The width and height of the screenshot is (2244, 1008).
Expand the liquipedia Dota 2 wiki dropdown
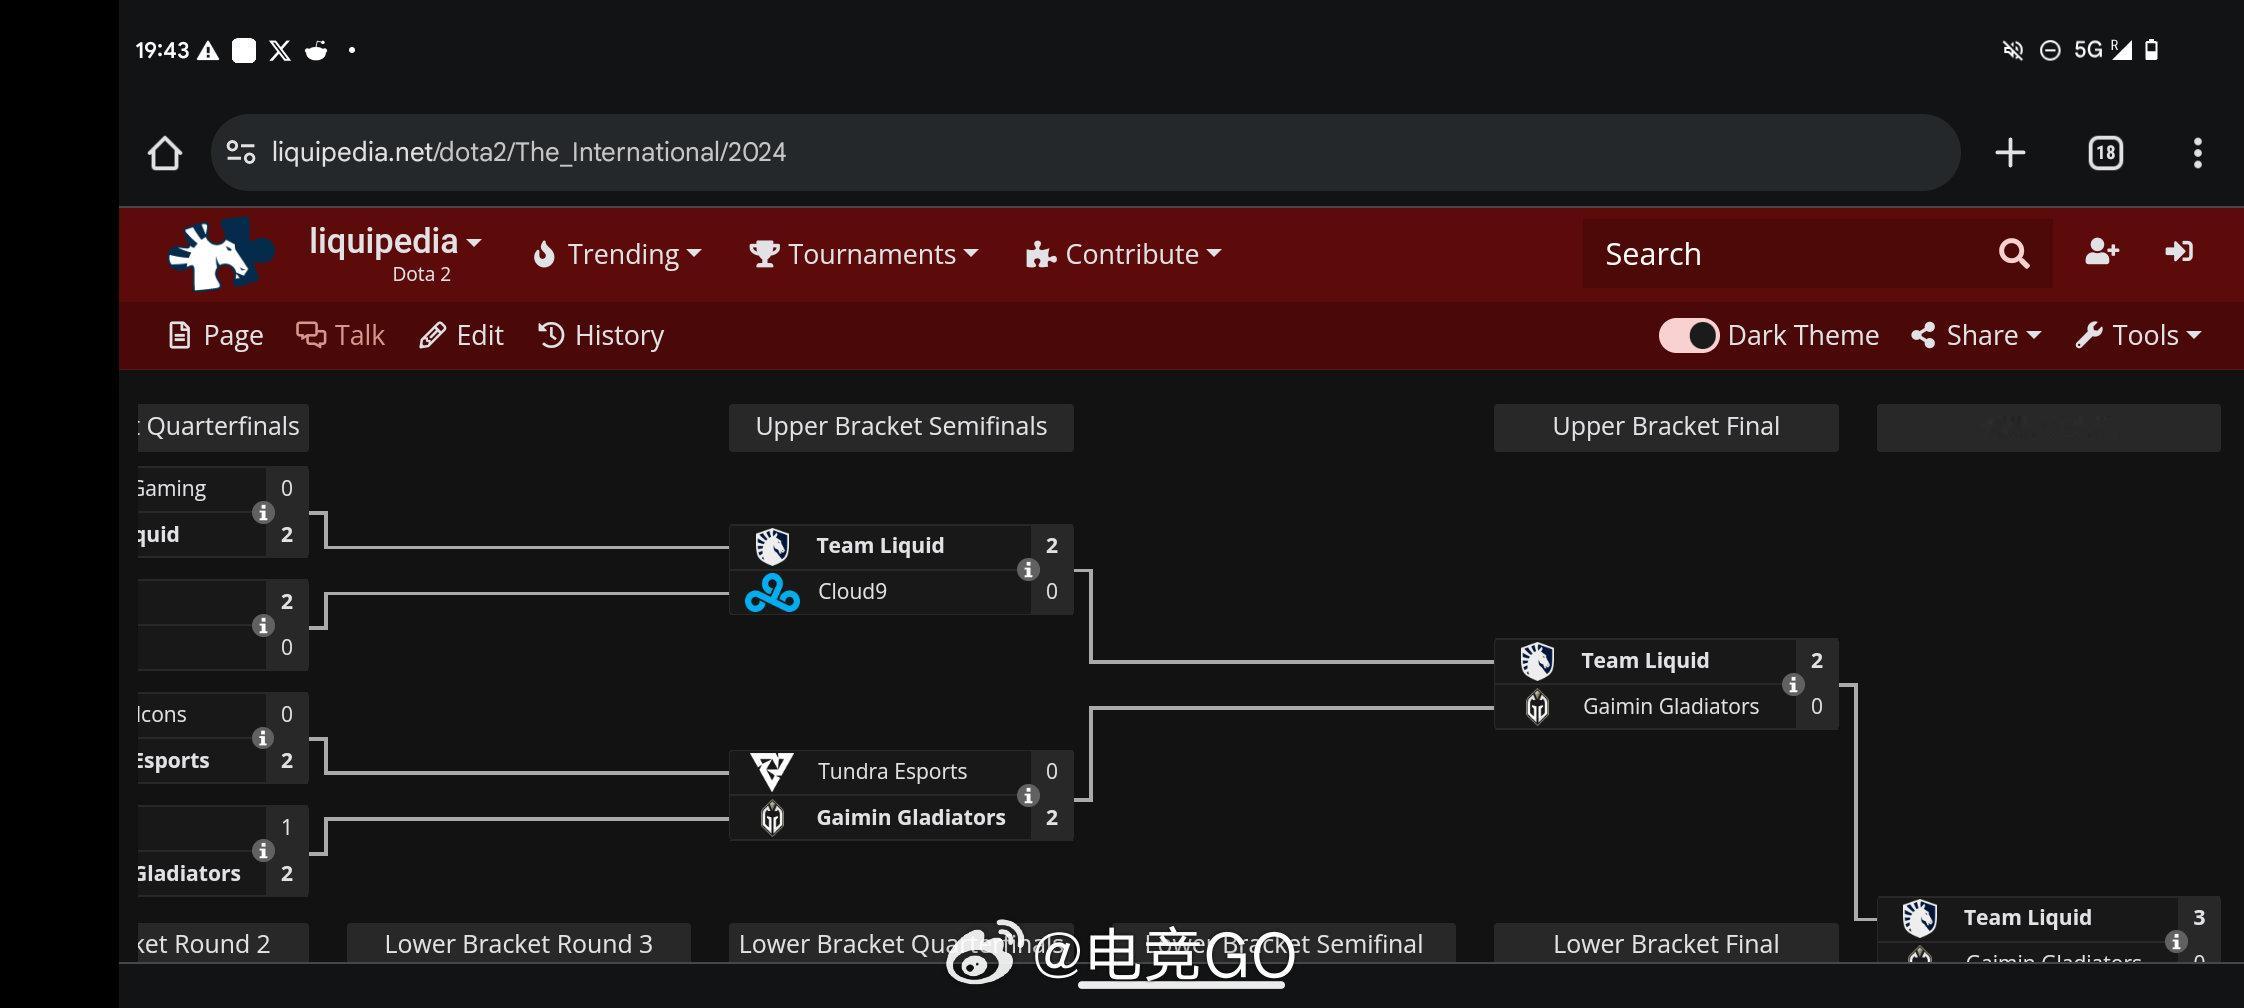[x=395, y=253]
